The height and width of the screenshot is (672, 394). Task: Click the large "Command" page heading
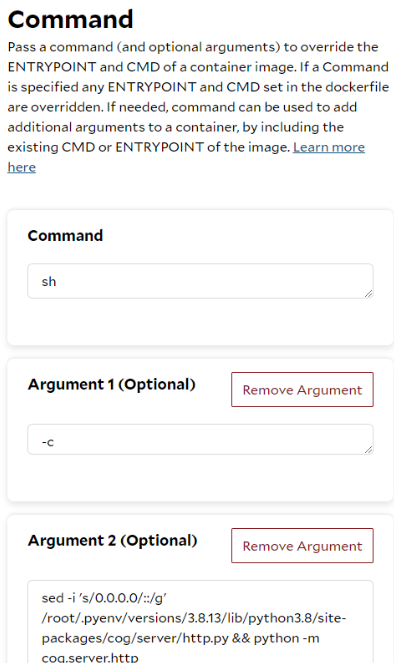tap(70, 19)
